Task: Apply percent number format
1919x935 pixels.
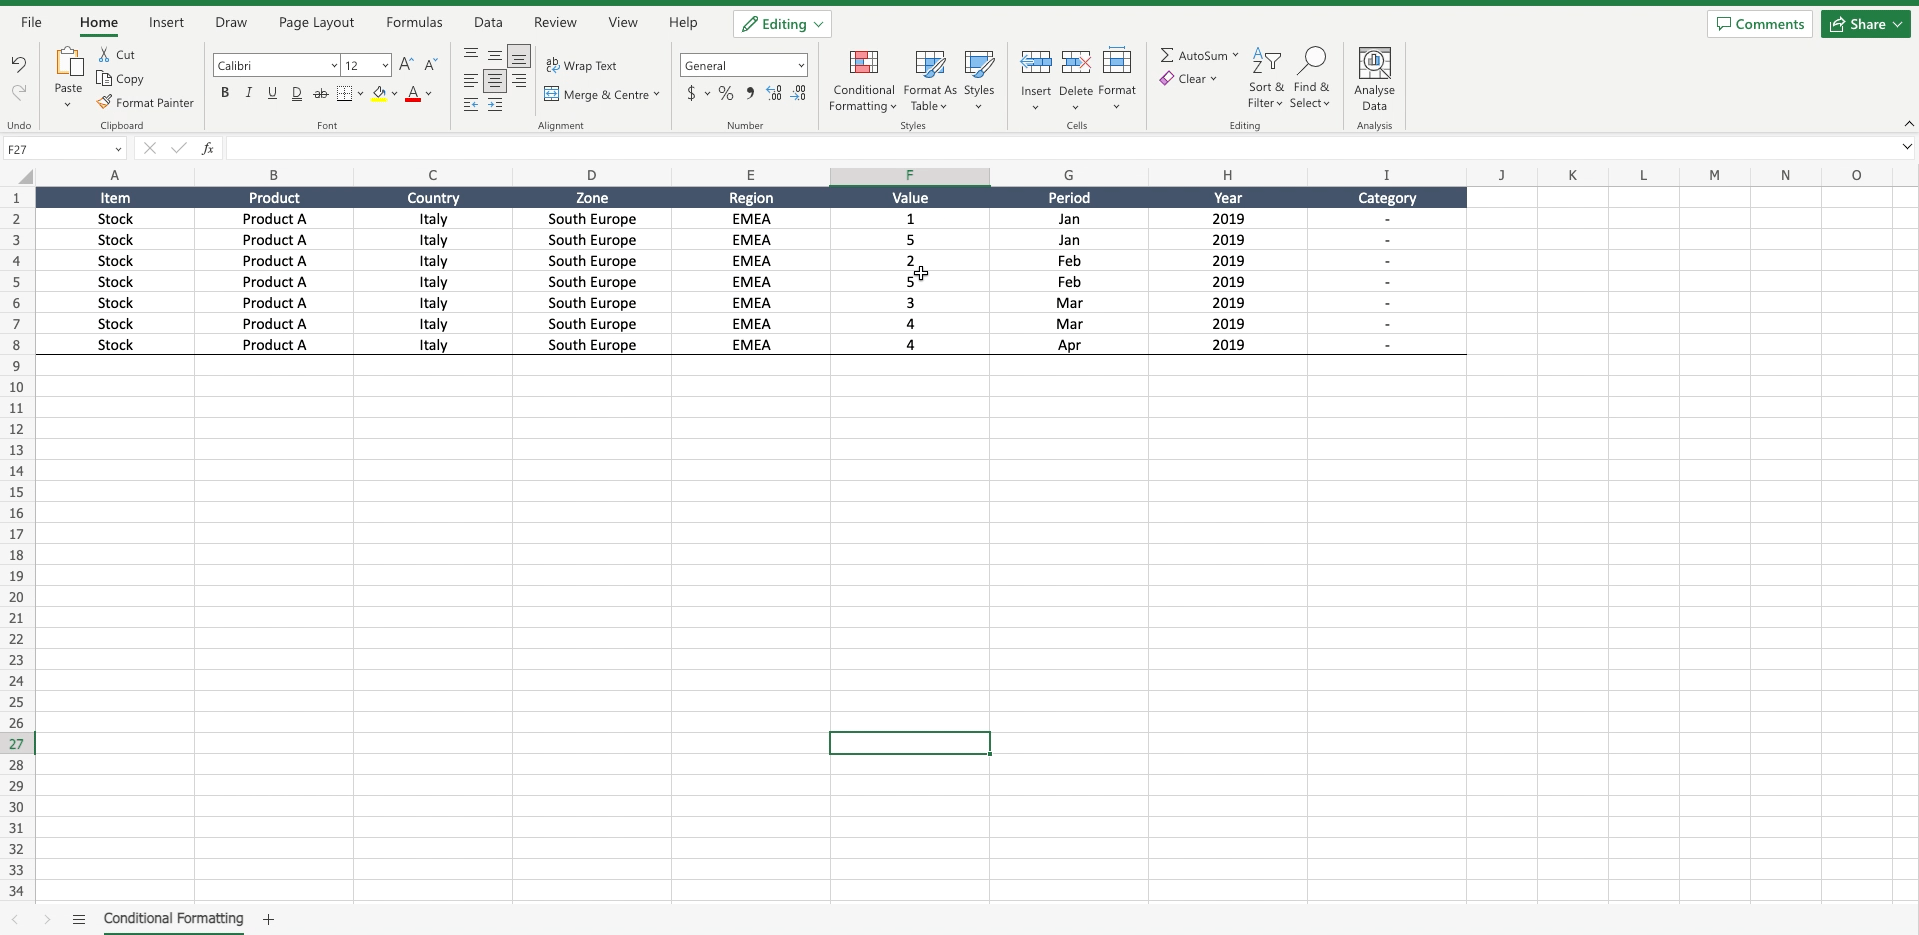Action: click(x=726, y=93)
